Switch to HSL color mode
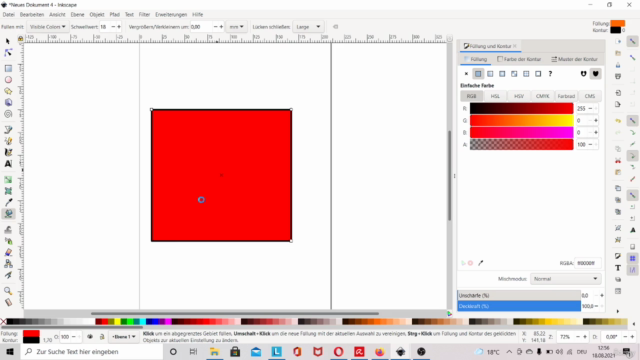The image size is (640, 360). point(495,96)
